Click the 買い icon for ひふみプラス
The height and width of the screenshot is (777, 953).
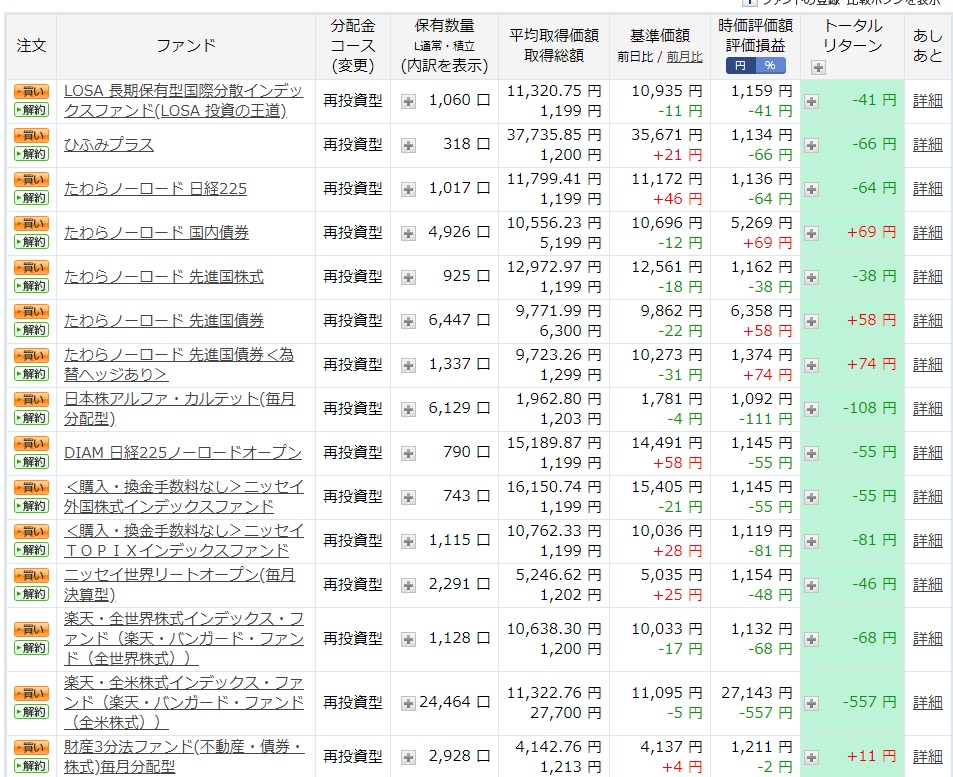click(30, 137)
